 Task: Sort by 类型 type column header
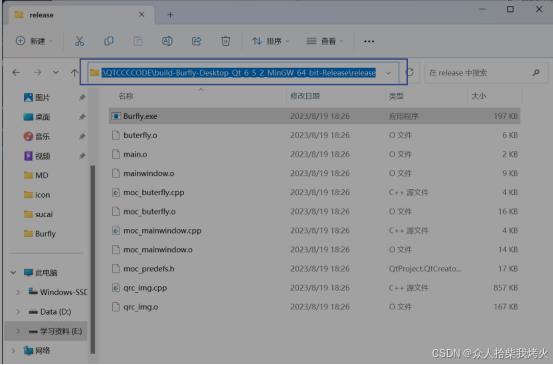396,96
